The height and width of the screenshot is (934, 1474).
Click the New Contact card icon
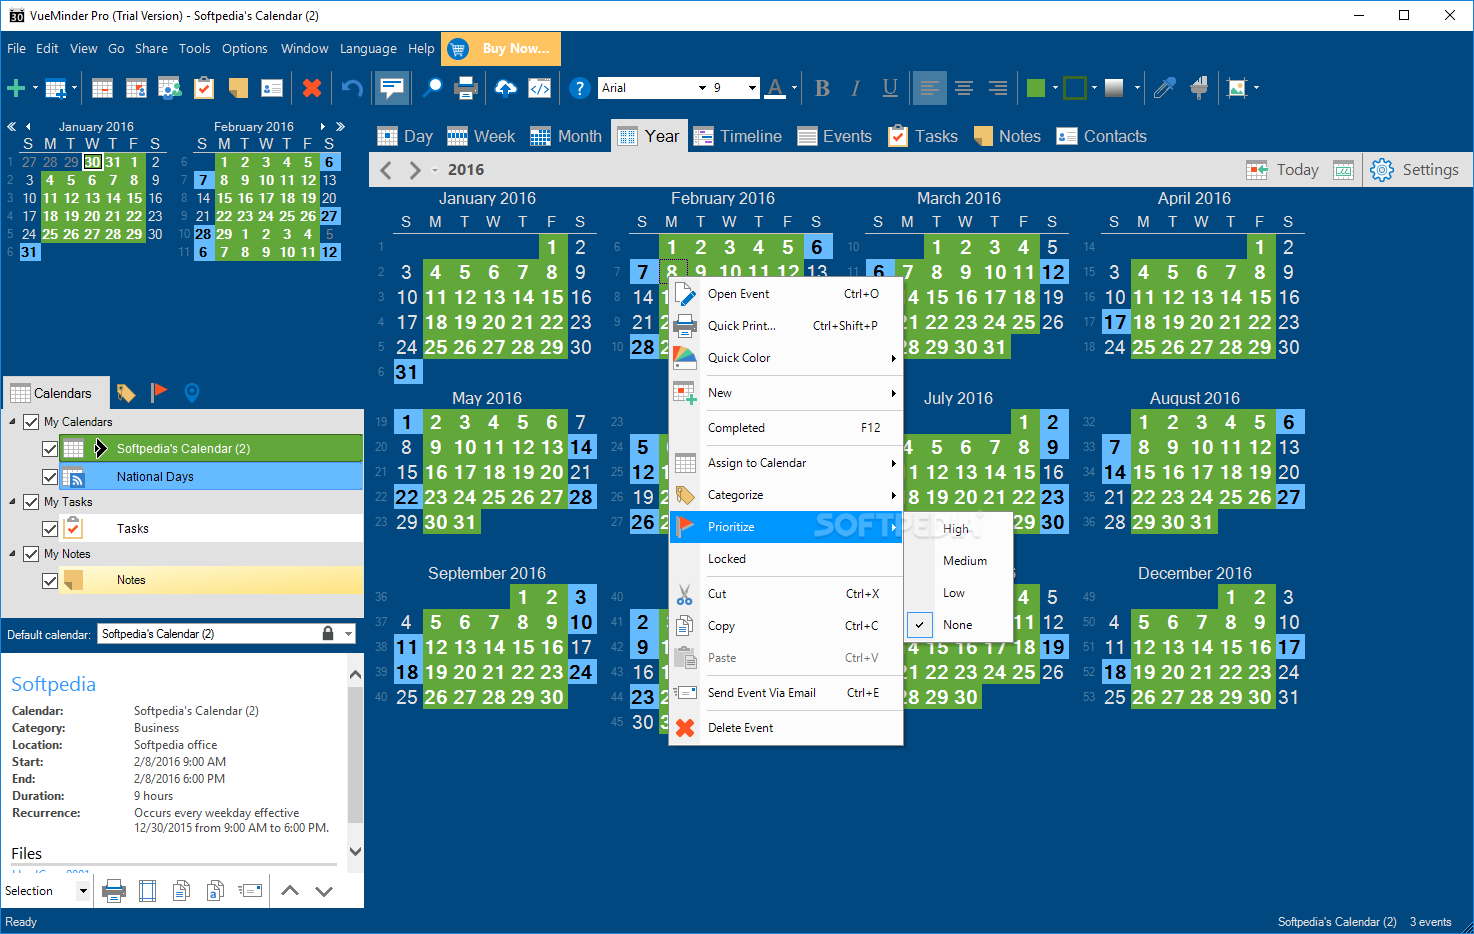click(272, 88)
